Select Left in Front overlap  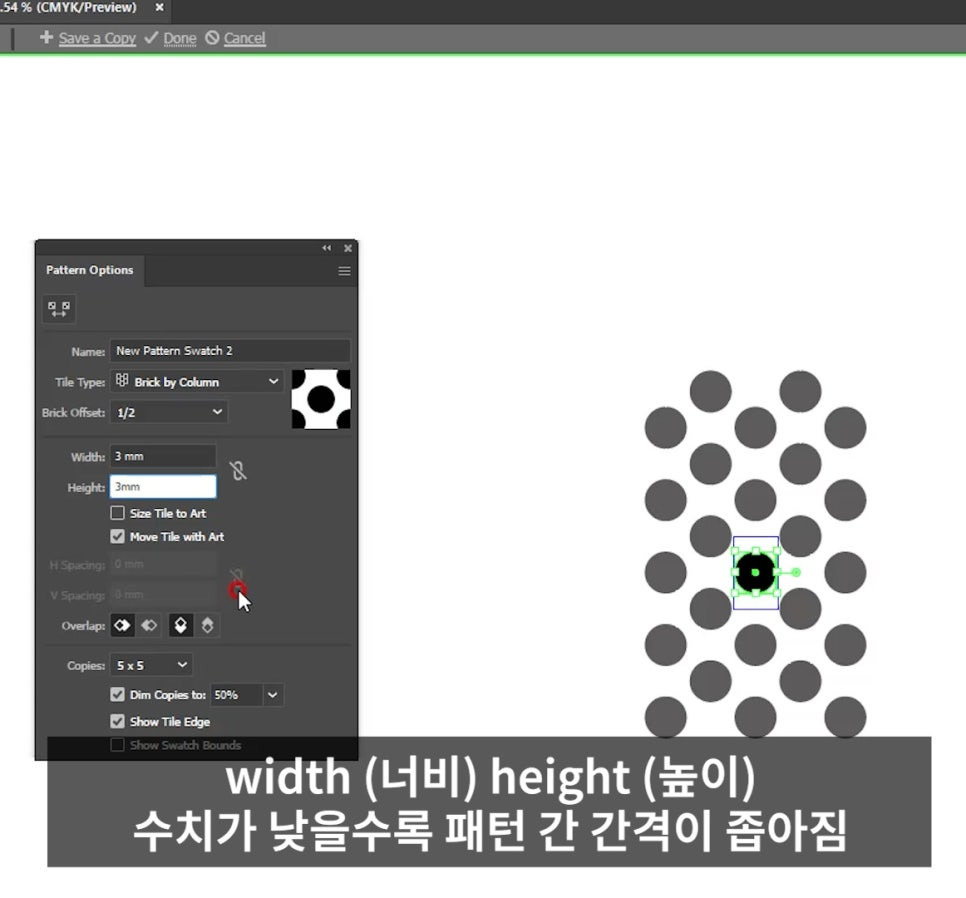click(x=122, y=626)
